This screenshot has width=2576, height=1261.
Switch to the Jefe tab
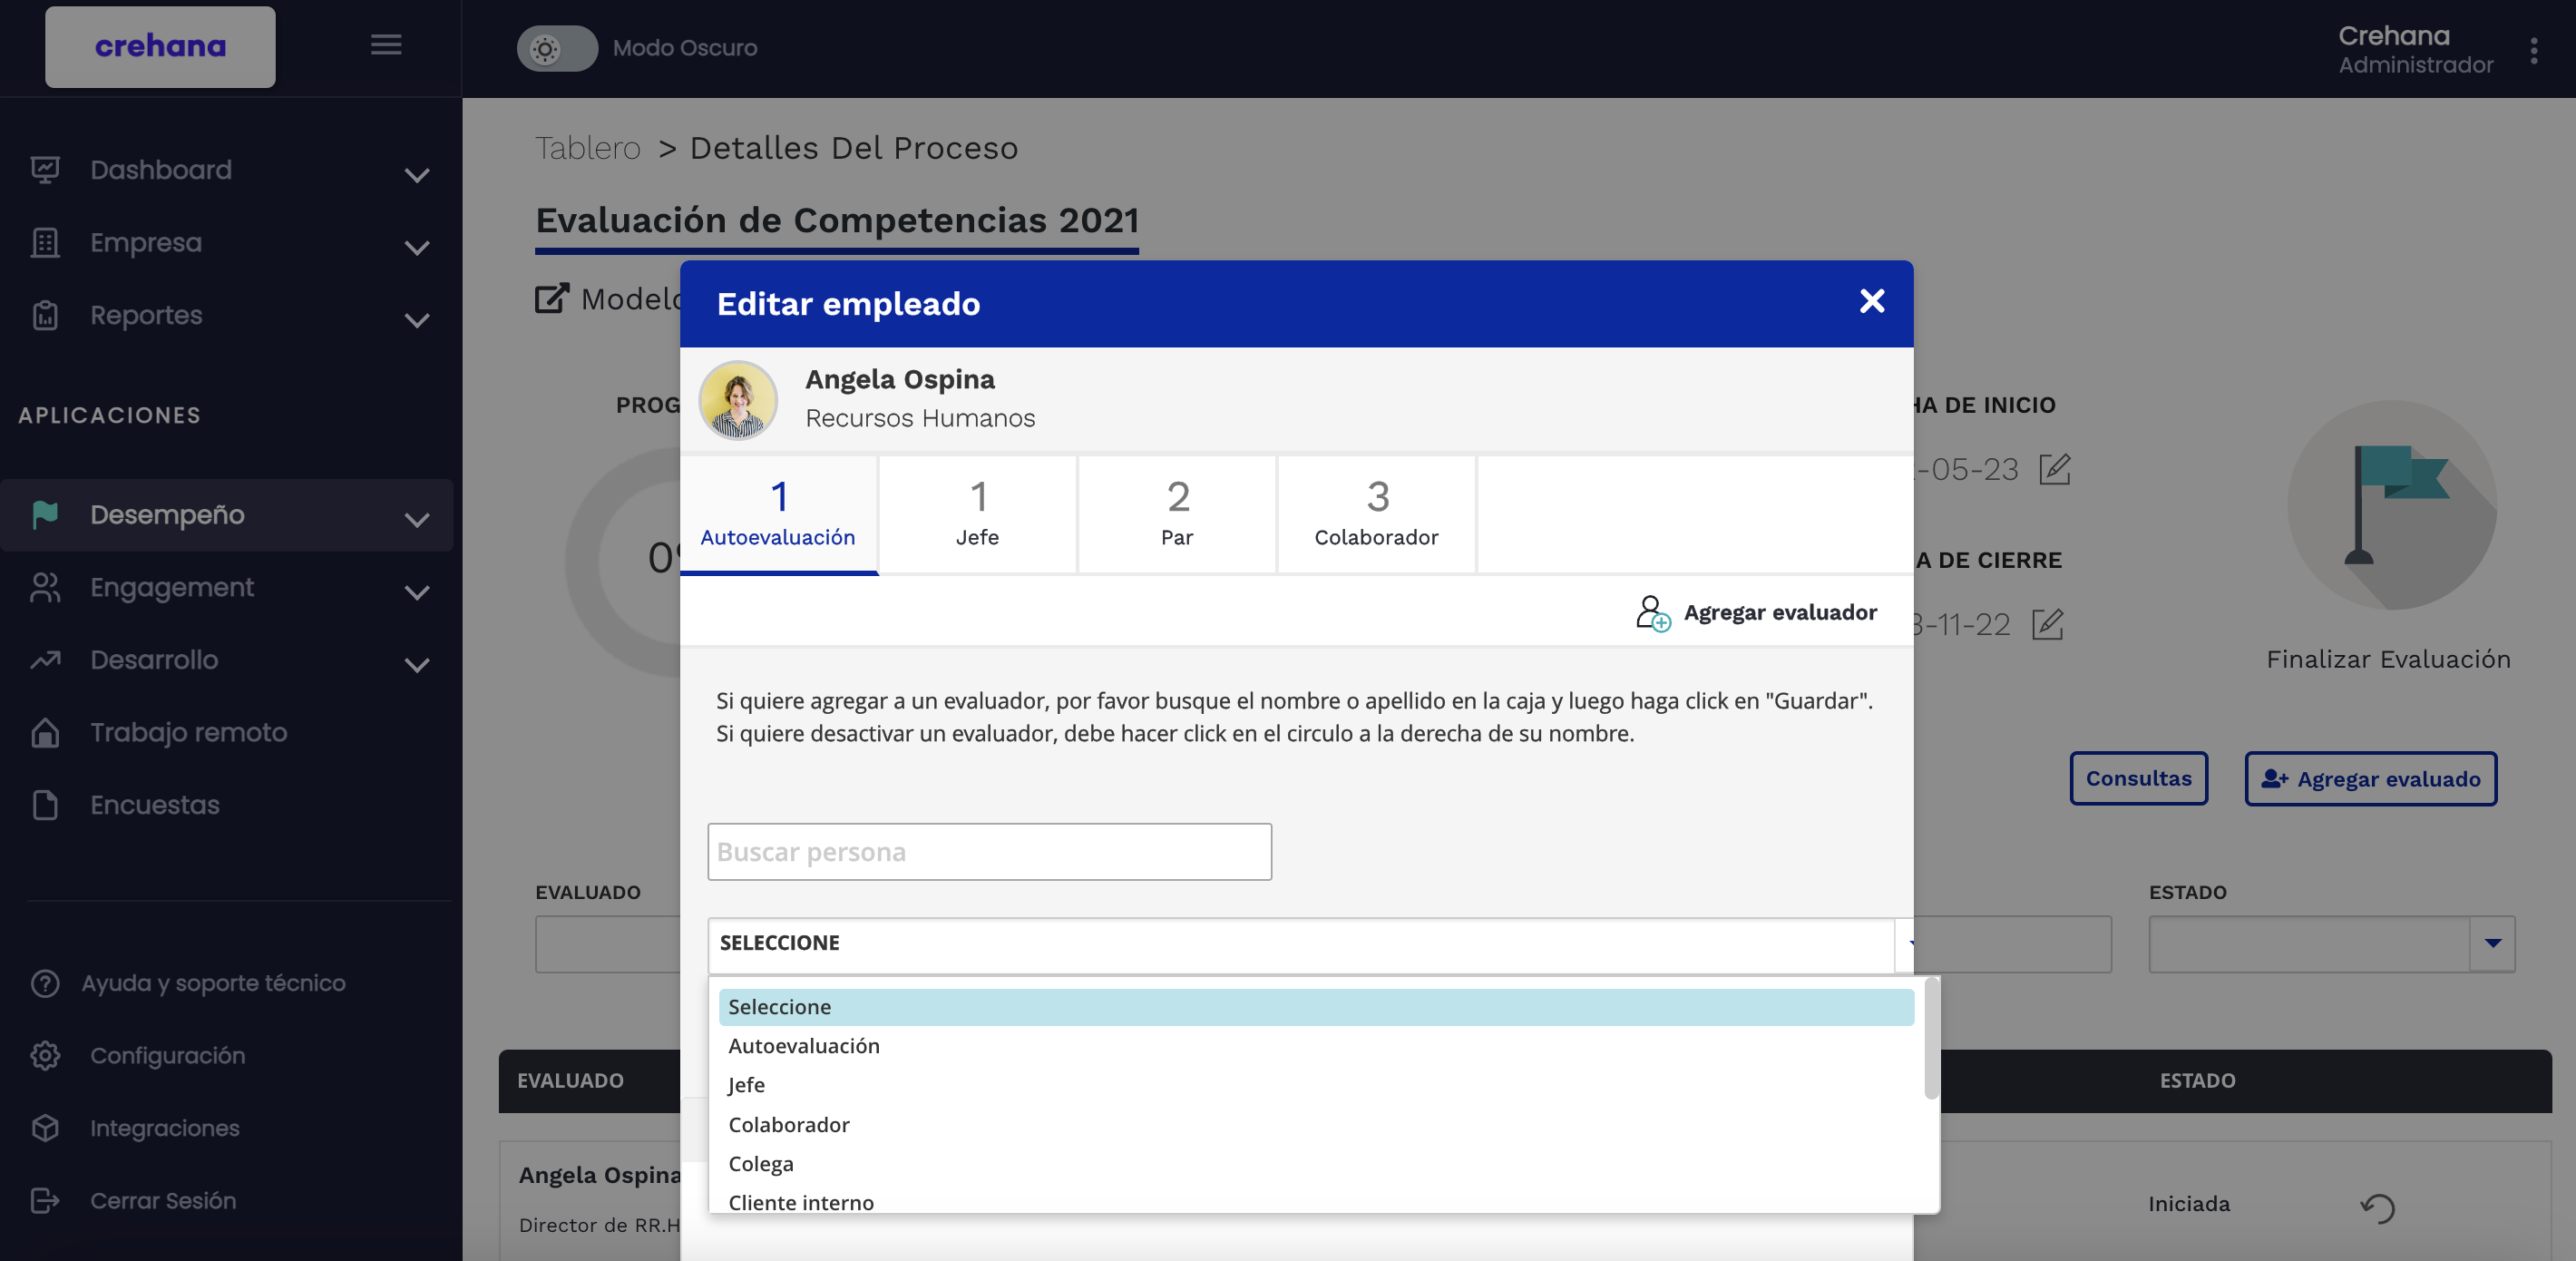pos(977,514)
